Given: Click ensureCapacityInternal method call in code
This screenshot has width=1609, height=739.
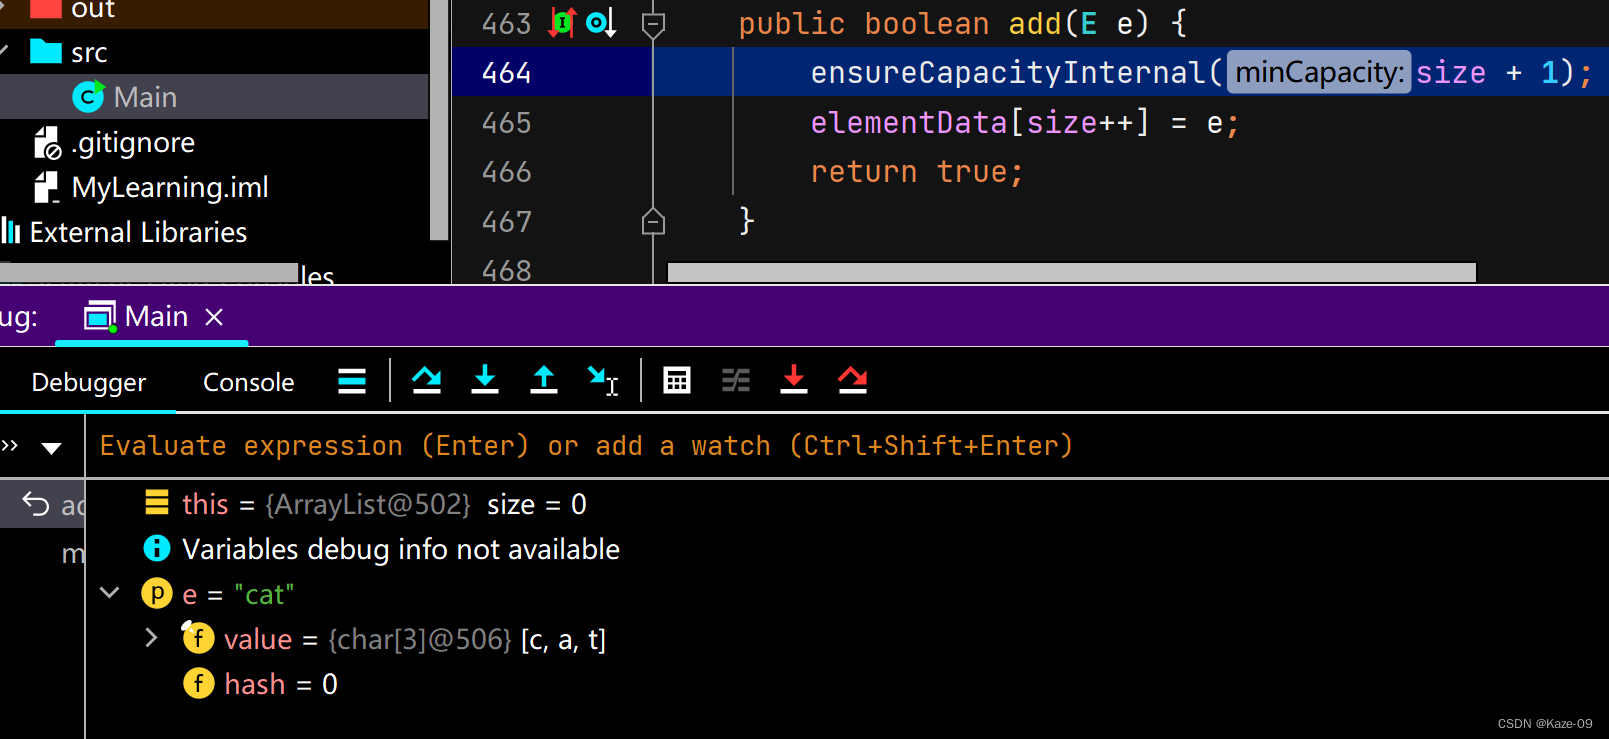Looking at the screenshot, I should (1007, 72).
